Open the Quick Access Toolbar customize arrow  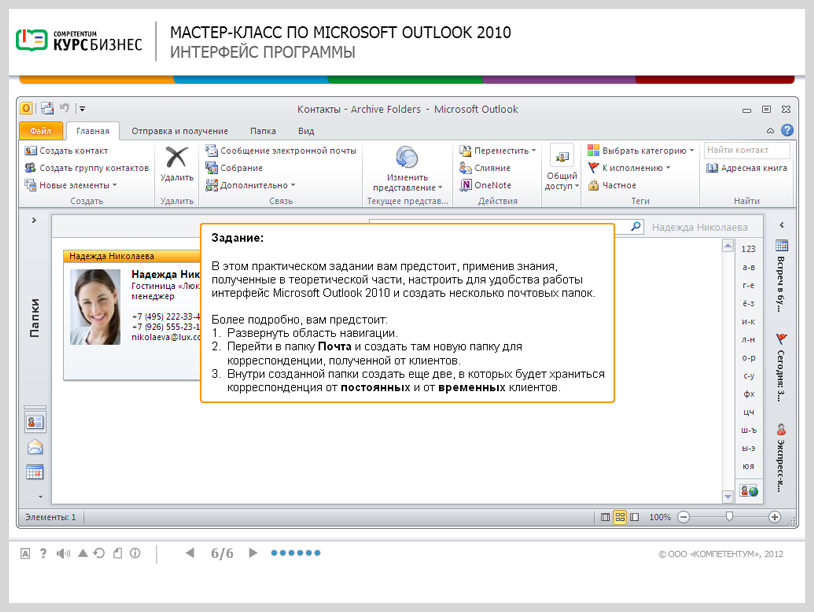[x=82, y=109]
